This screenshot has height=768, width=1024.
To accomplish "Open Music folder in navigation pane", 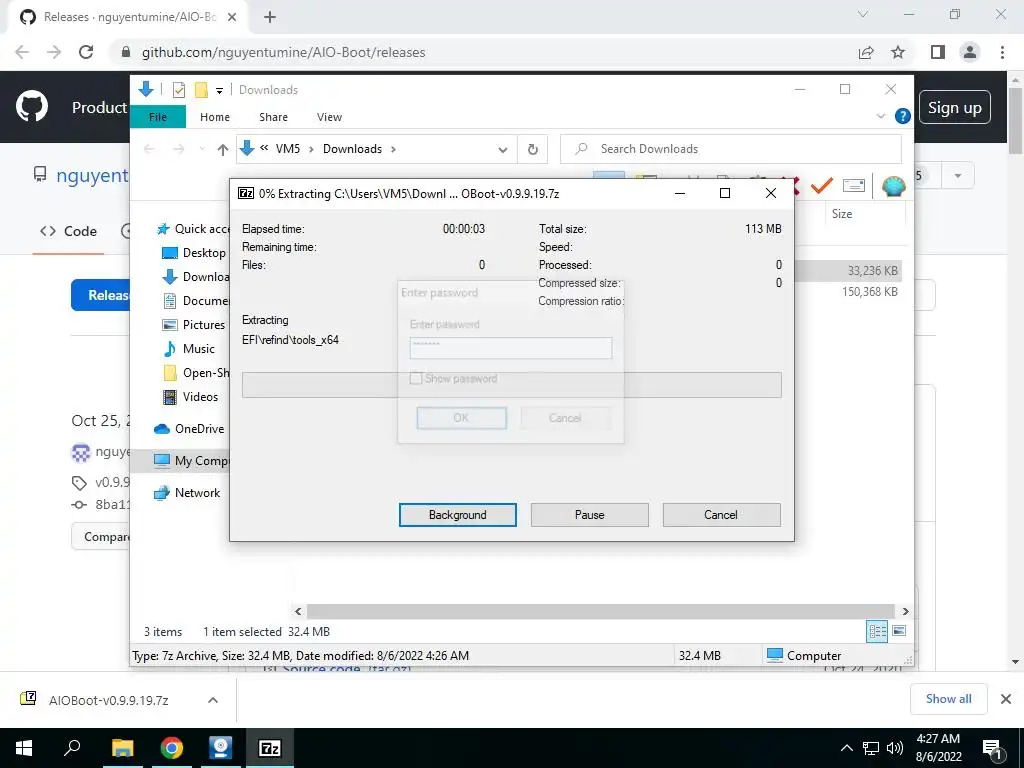I will tap(189, 349).
